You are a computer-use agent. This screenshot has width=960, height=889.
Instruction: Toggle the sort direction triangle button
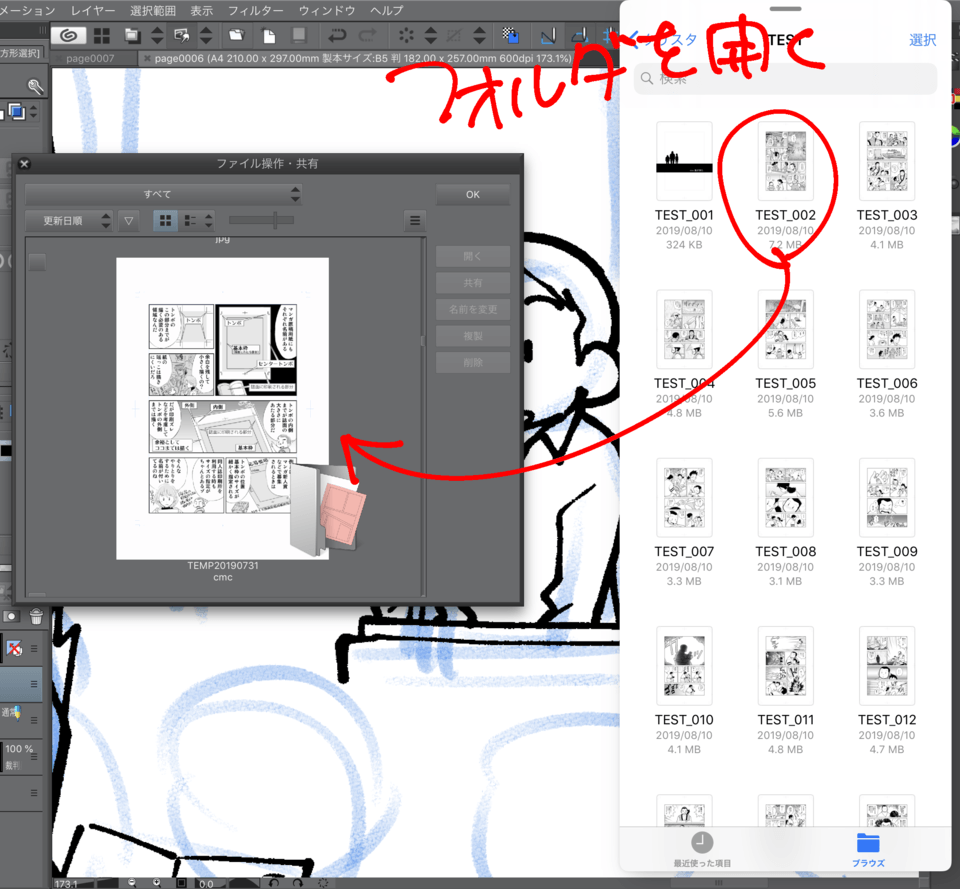coord(128,221)
